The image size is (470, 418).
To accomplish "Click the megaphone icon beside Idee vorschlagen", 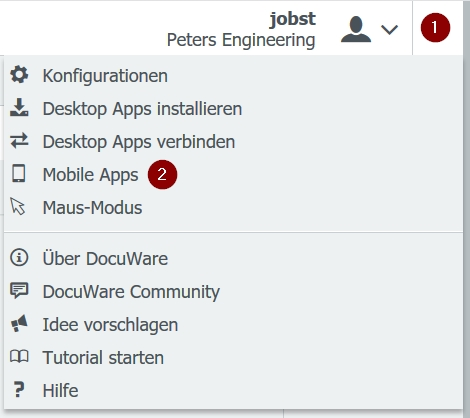I will 19,324.
